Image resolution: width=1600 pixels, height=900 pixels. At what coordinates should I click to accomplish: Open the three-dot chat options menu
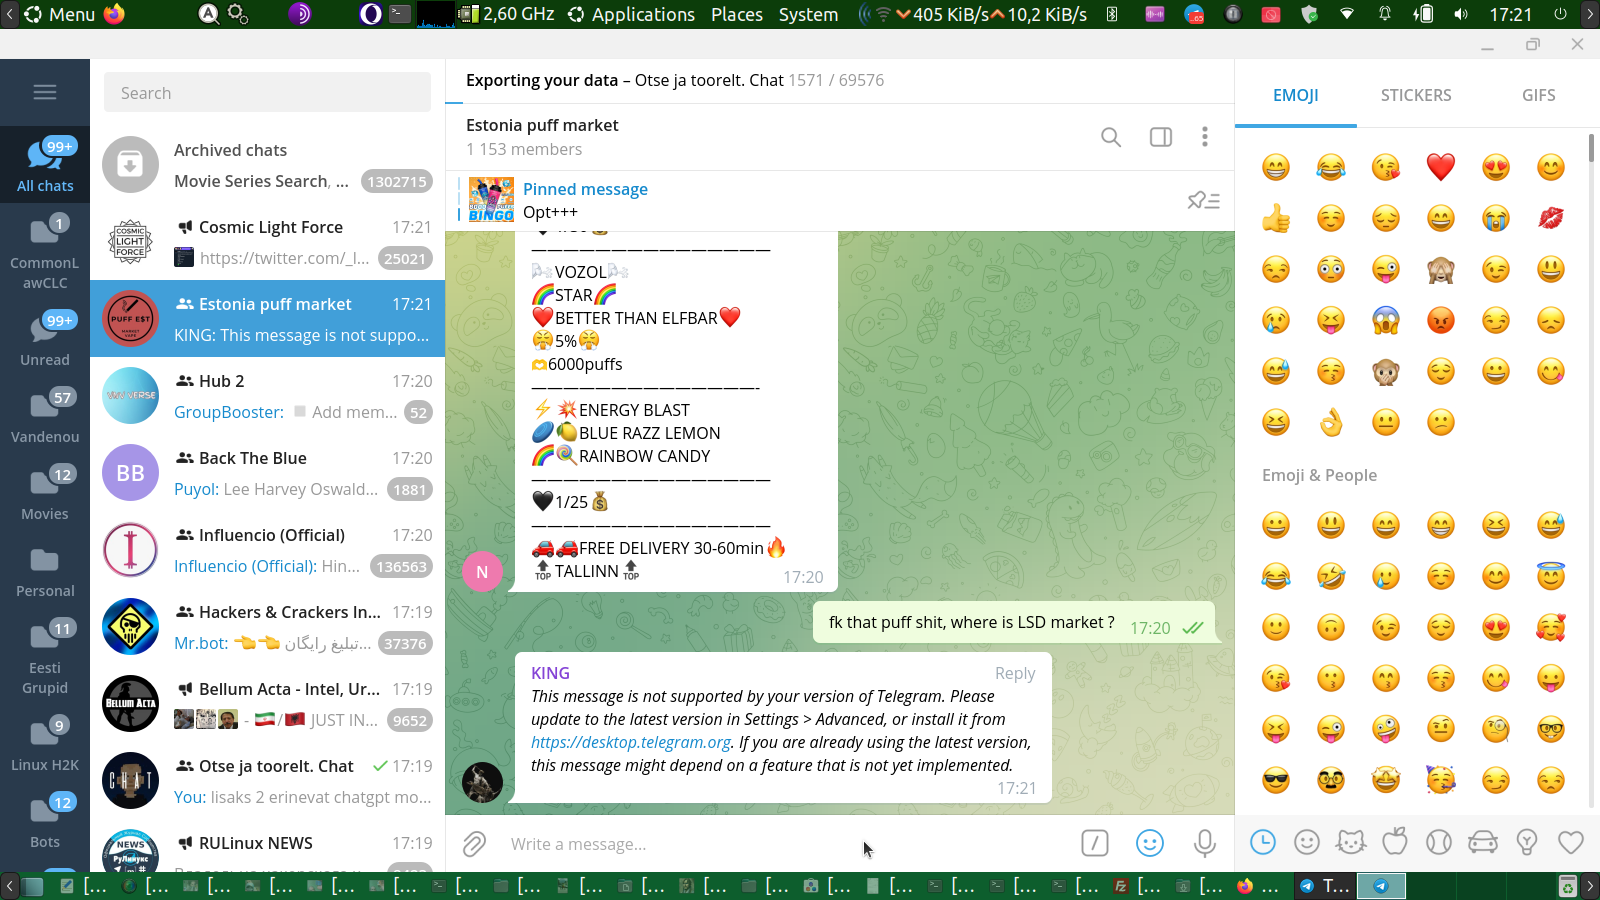click(1205, 137)
